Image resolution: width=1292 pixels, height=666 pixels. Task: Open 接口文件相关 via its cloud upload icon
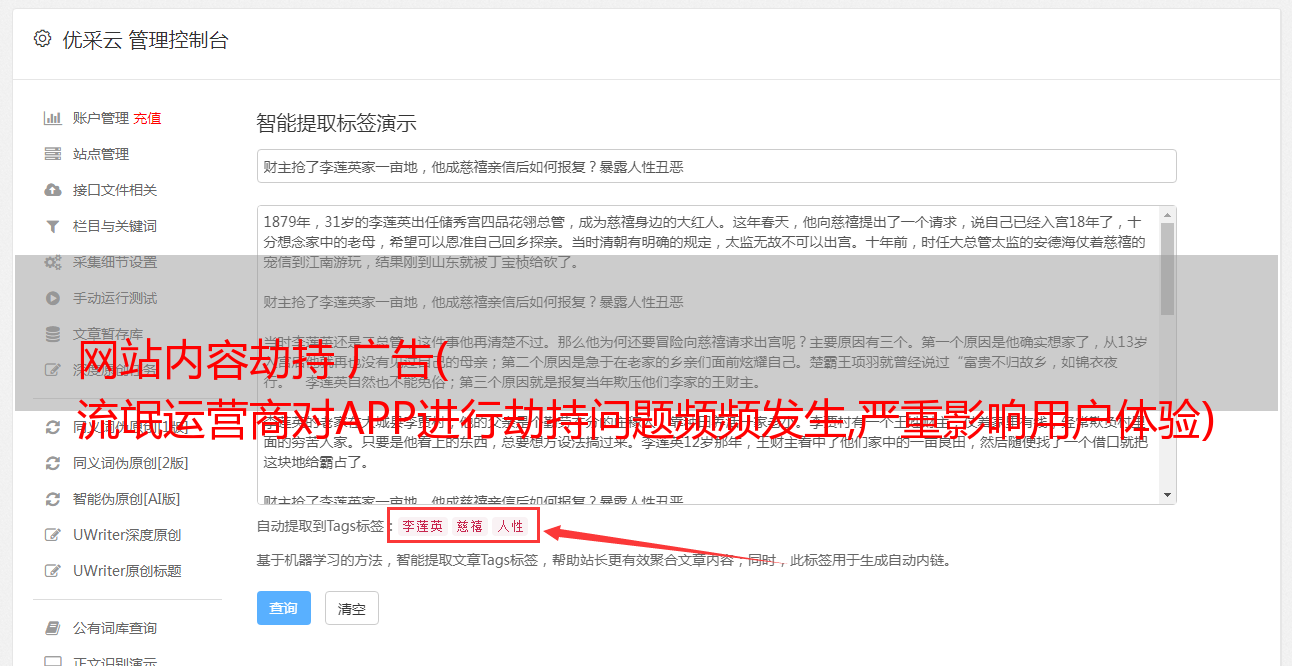[x=52, y=190]
